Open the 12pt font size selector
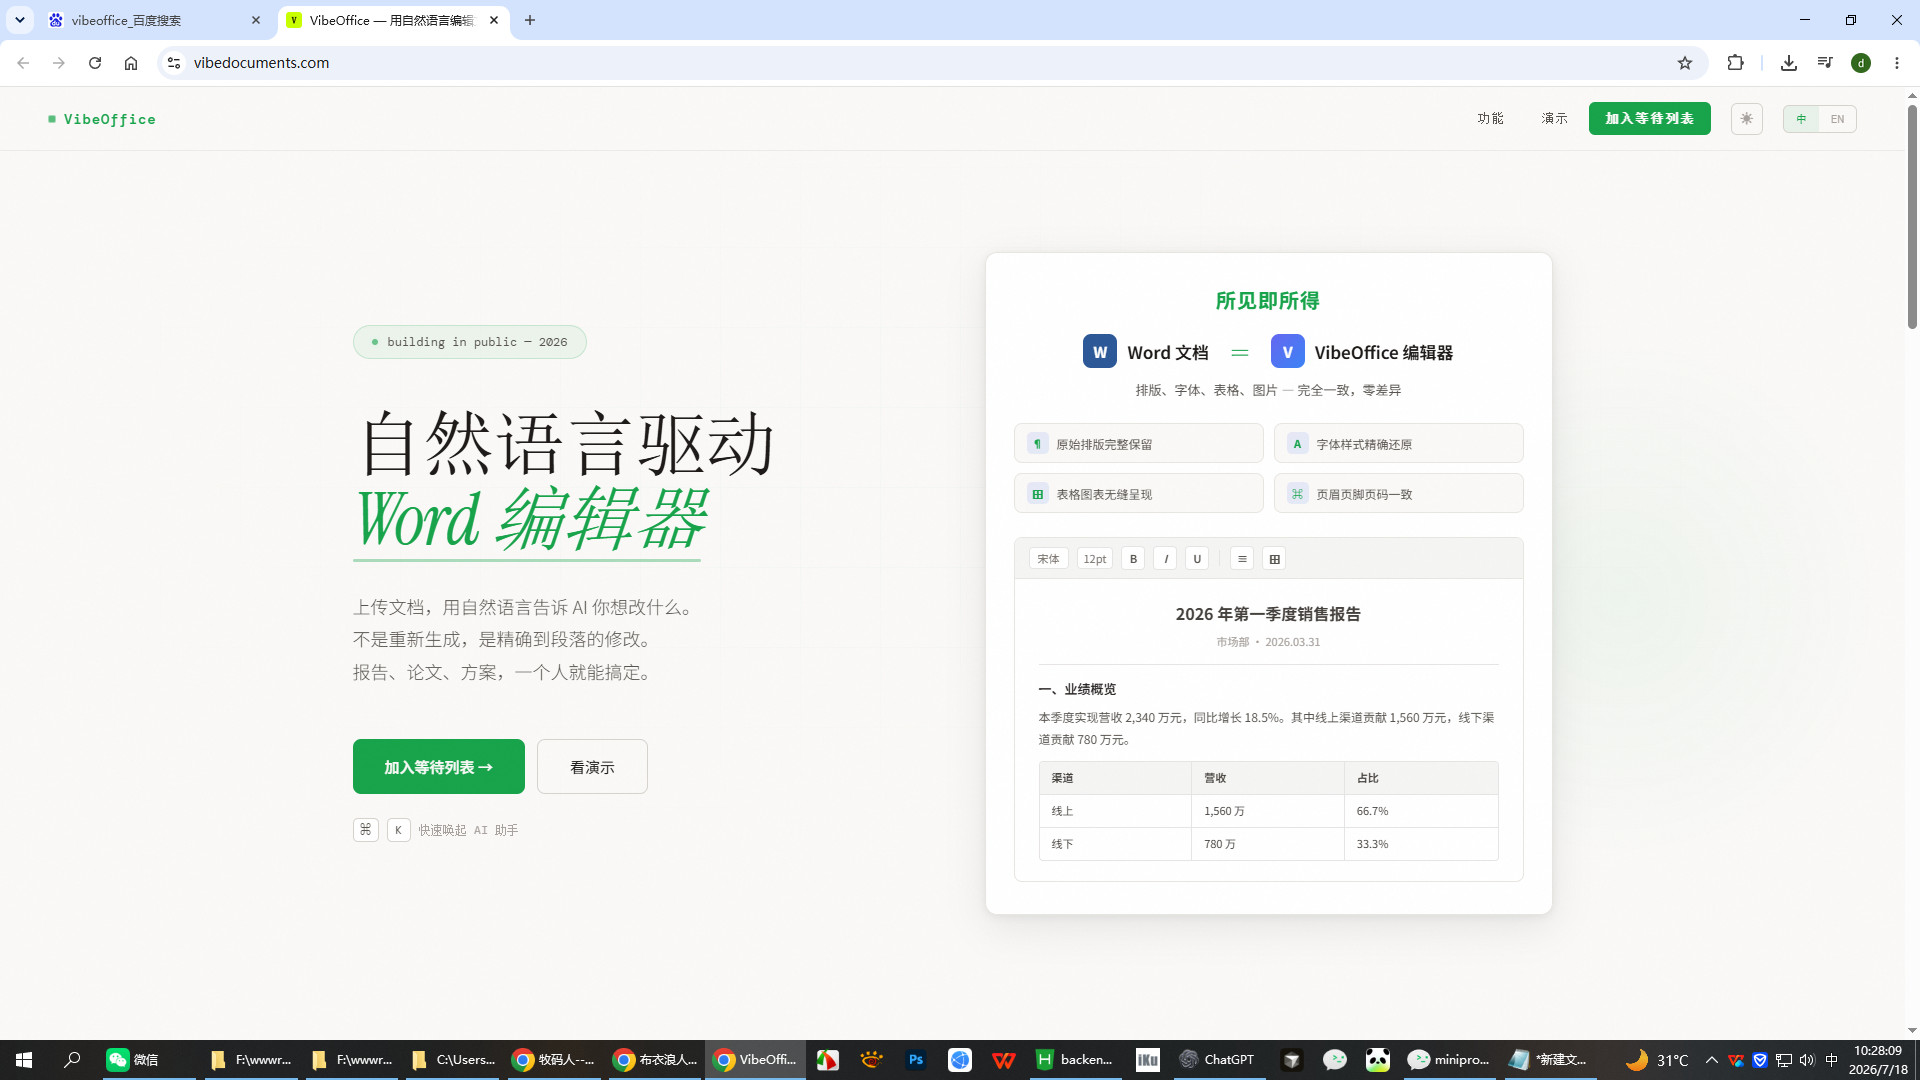1920x1080 pixels. coord(1095,559)
